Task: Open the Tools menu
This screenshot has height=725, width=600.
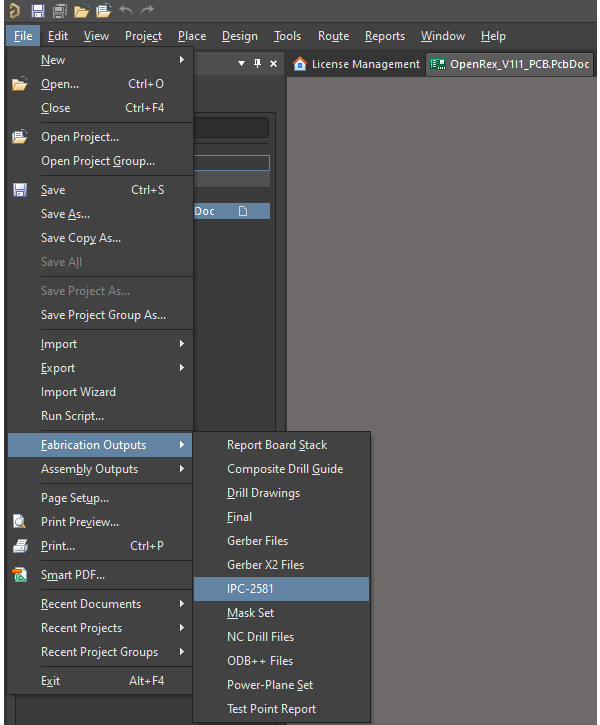Action: coord(287,36)
